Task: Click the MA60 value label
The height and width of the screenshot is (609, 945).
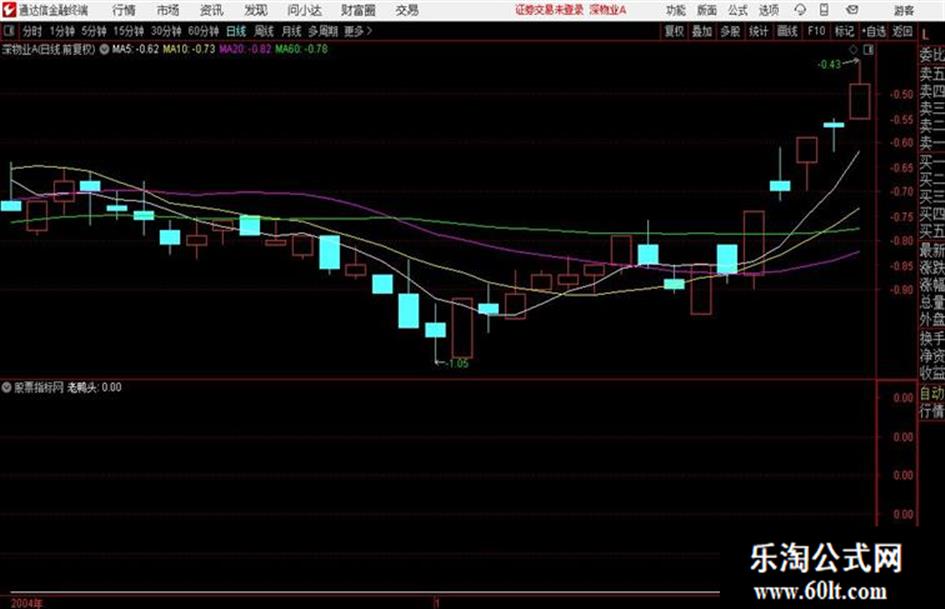Action: [301, 49]
